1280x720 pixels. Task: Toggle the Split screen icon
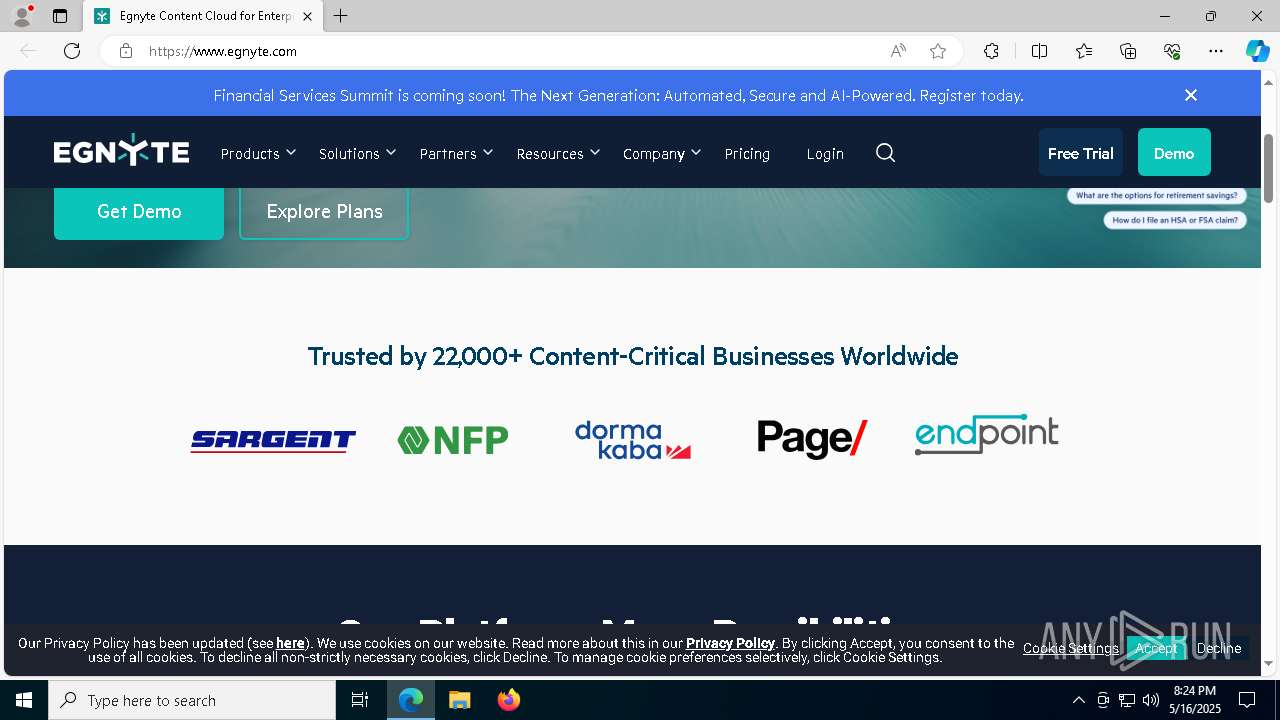[x=1039, y=51]
